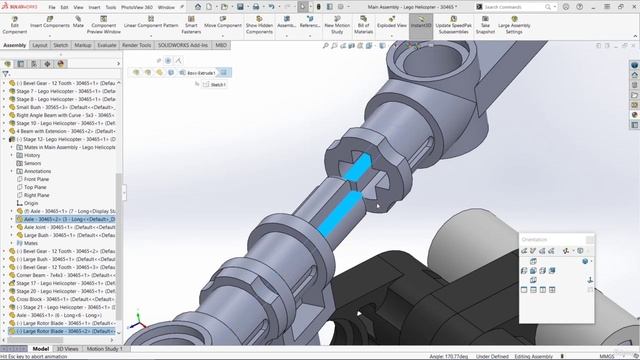Expand the Large Bush - 30465<1> node
Viewport: 640px width, 360px height.
[12, 235]
